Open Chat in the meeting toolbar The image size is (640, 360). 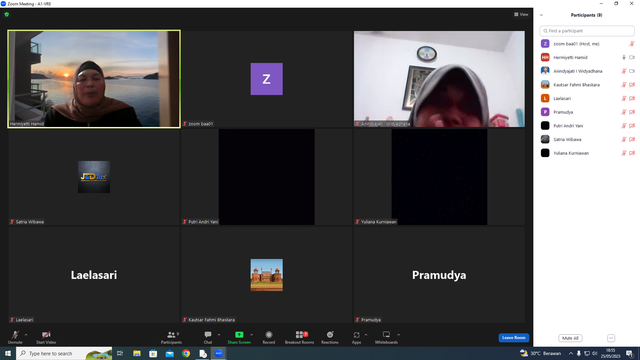coord(208,337)
